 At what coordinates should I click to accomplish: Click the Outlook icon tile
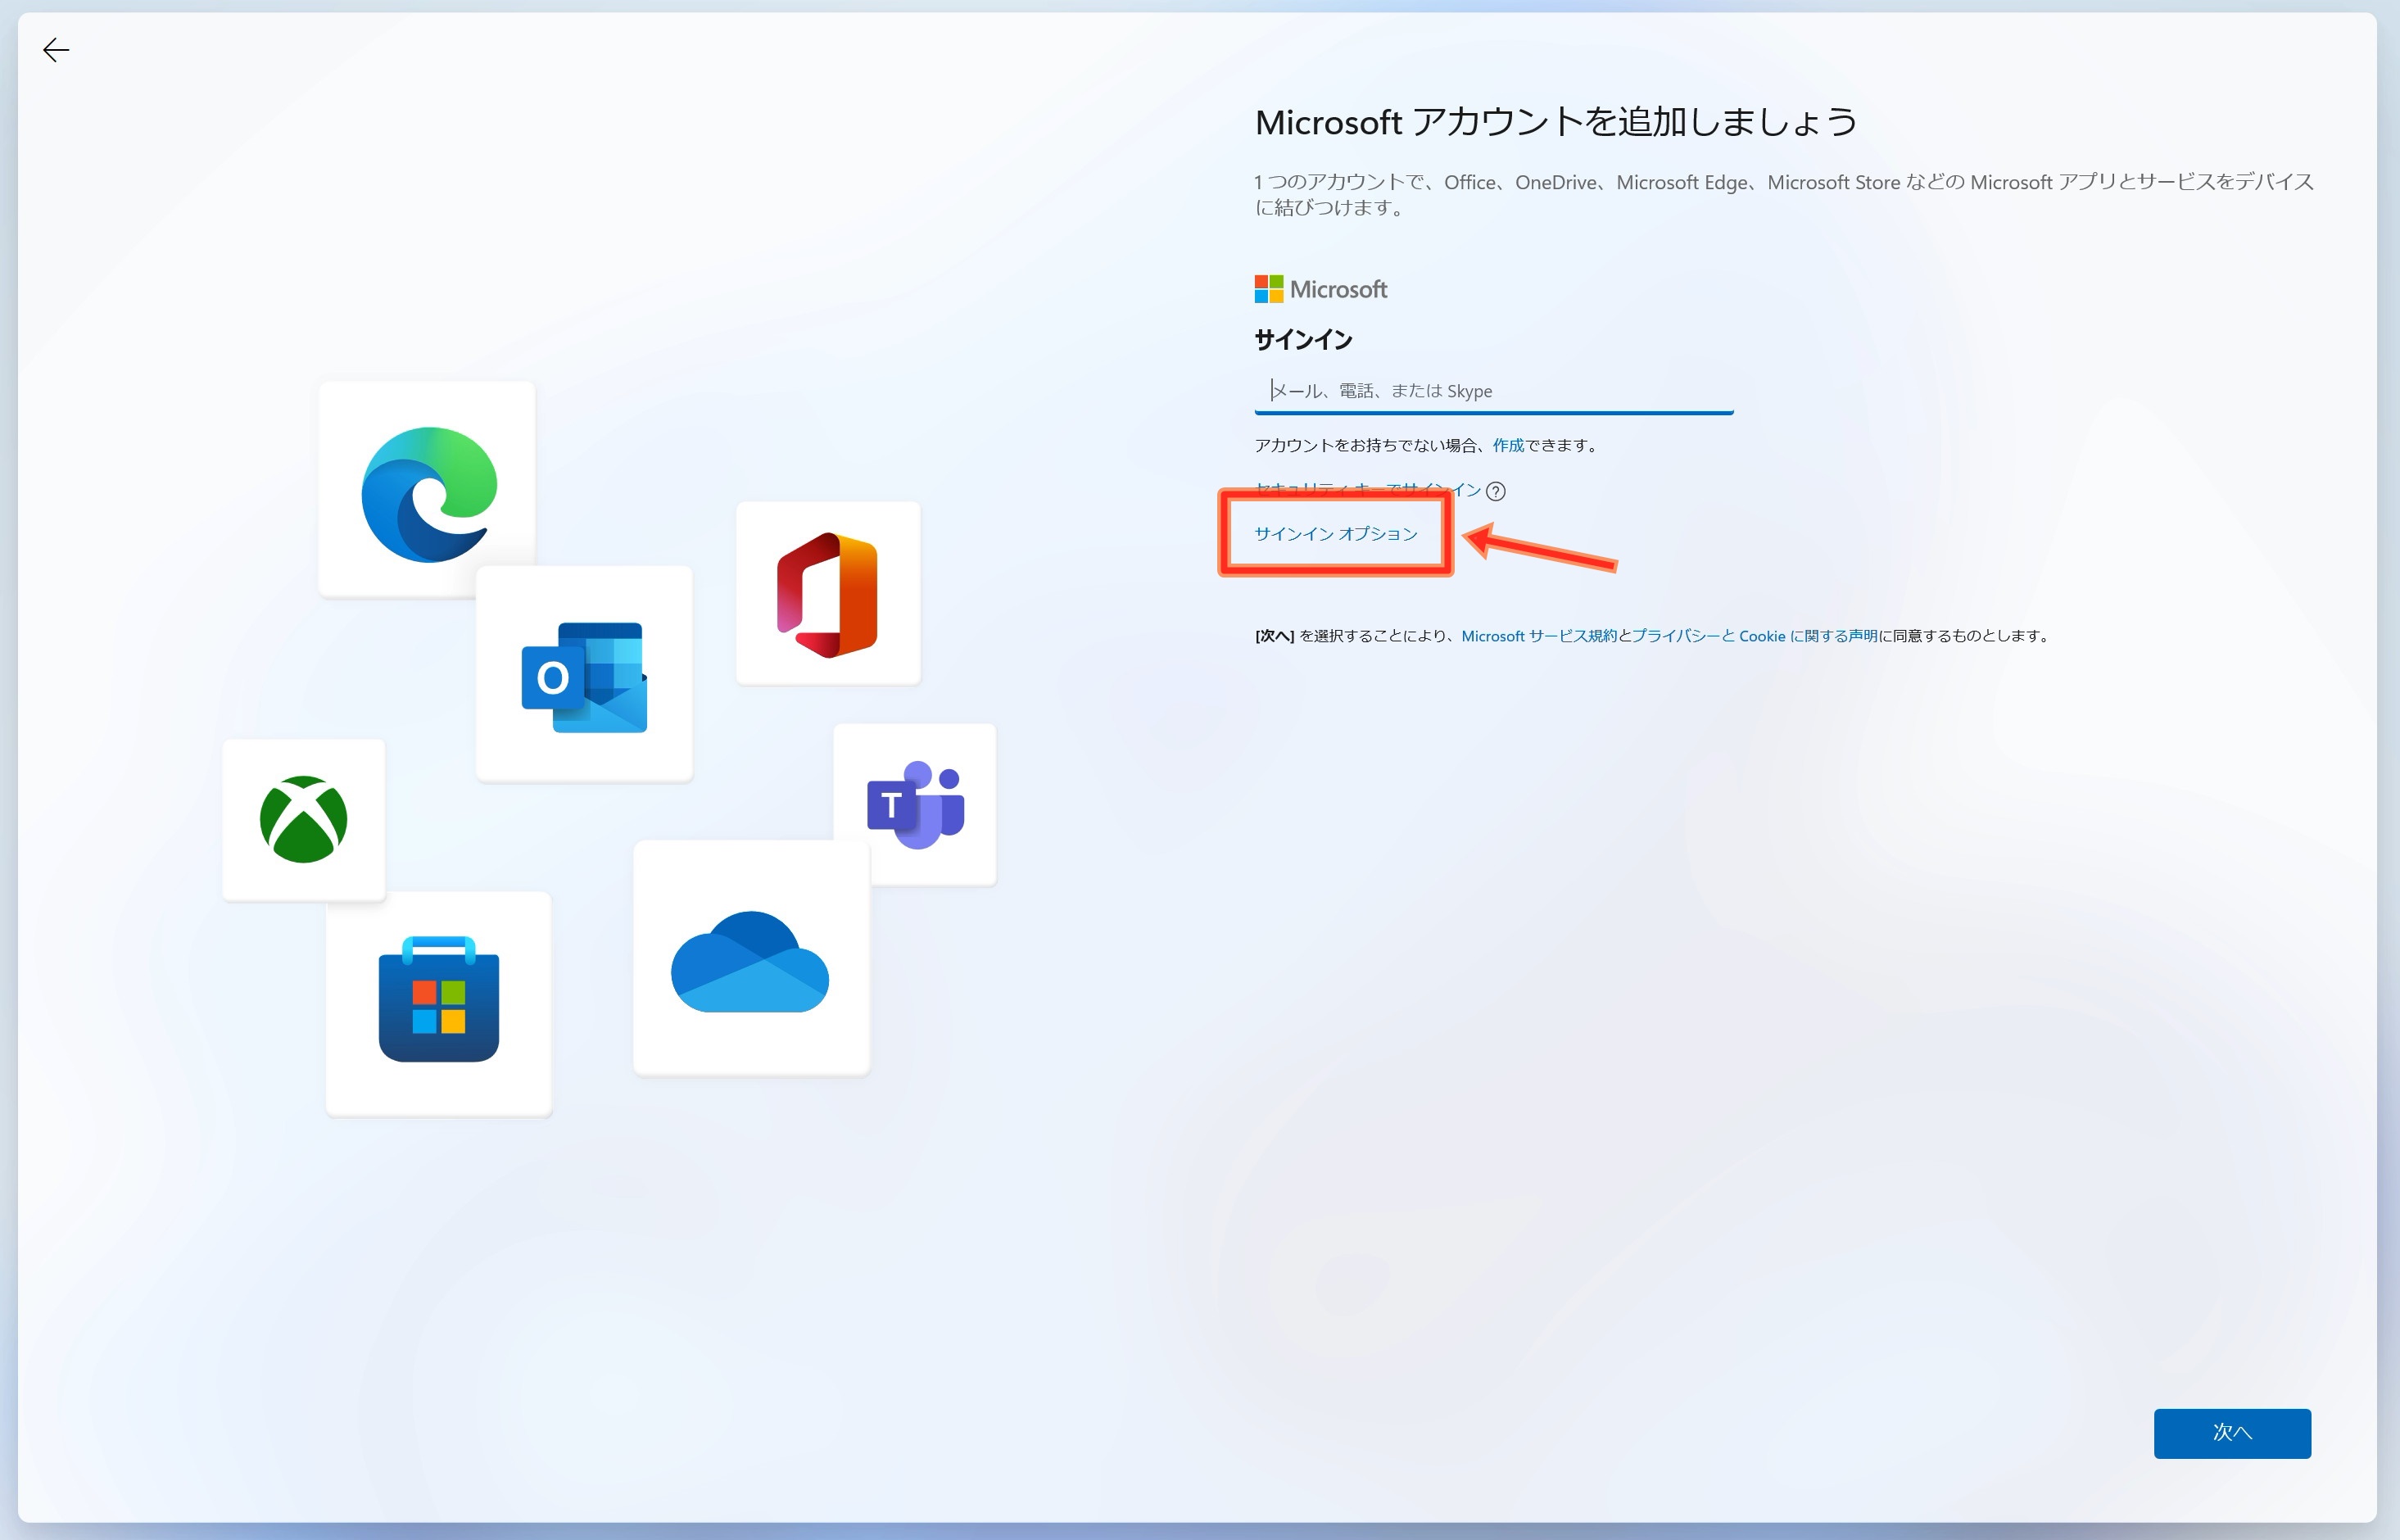click(x=584, y=675)
